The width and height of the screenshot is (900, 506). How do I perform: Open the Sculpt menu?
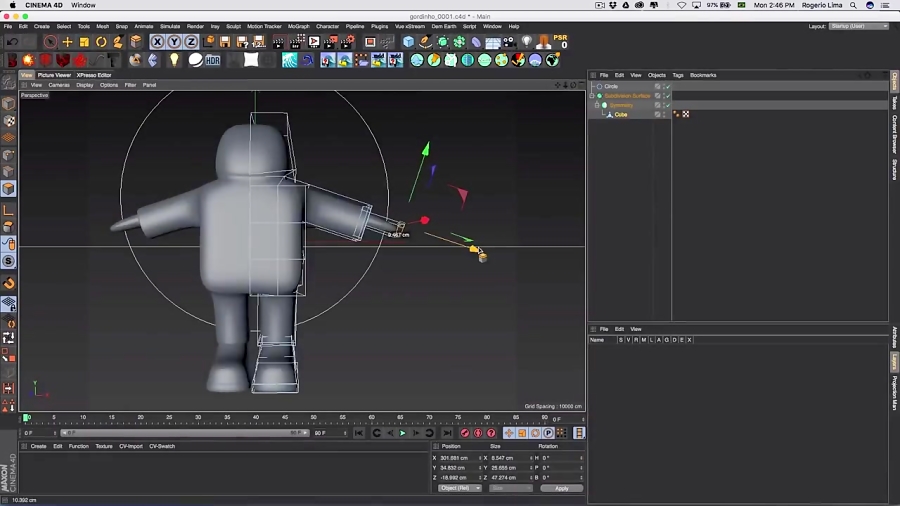coord(234,26)
